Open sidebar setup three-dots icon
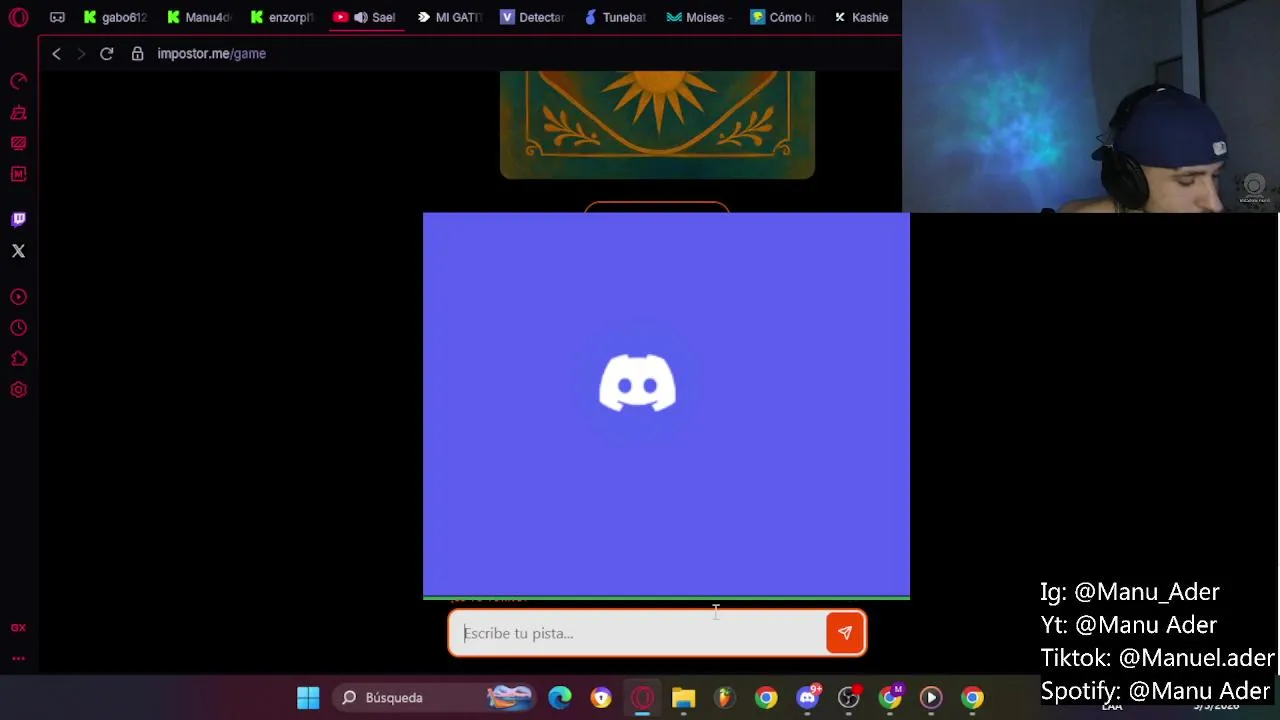Viewport: 1280px width, 720px height. [18, 658]
